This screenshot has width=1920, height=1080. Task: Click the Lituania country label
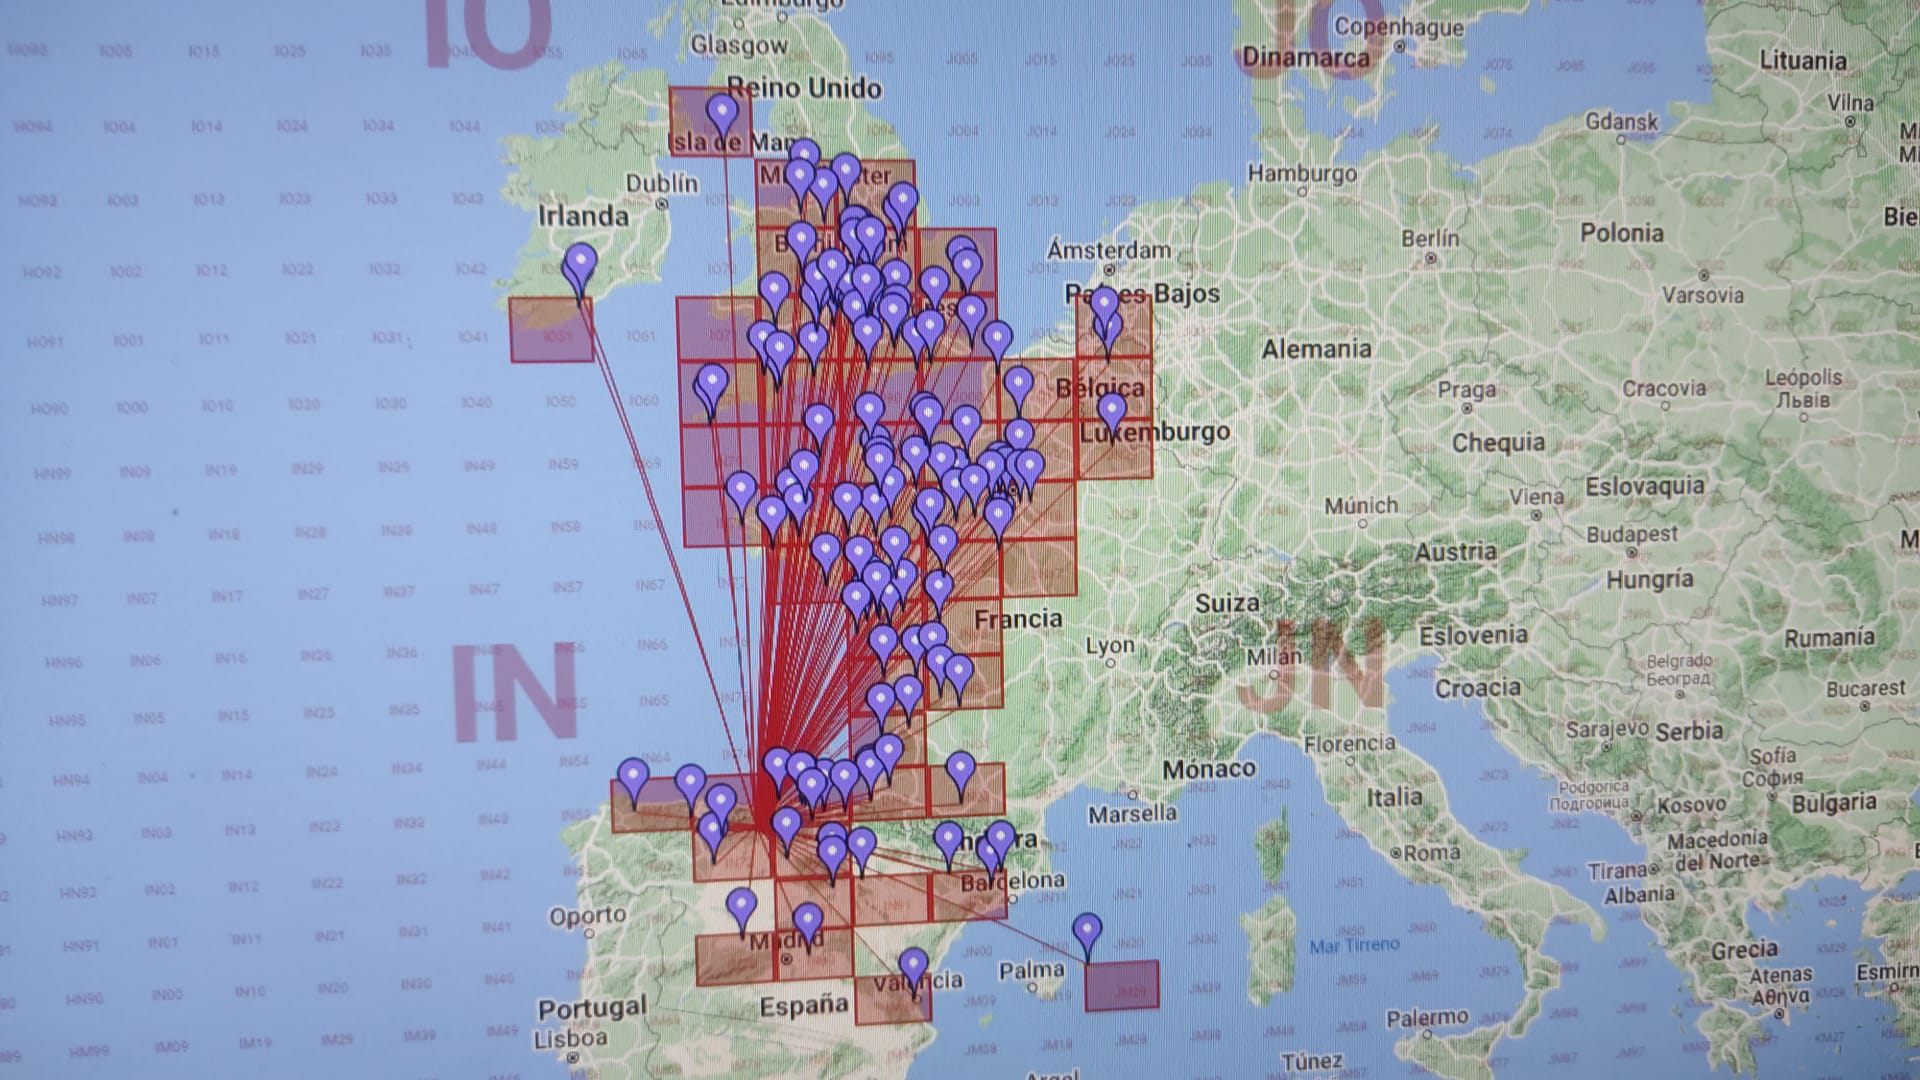pyautogui.click(x=1803, y=60)
